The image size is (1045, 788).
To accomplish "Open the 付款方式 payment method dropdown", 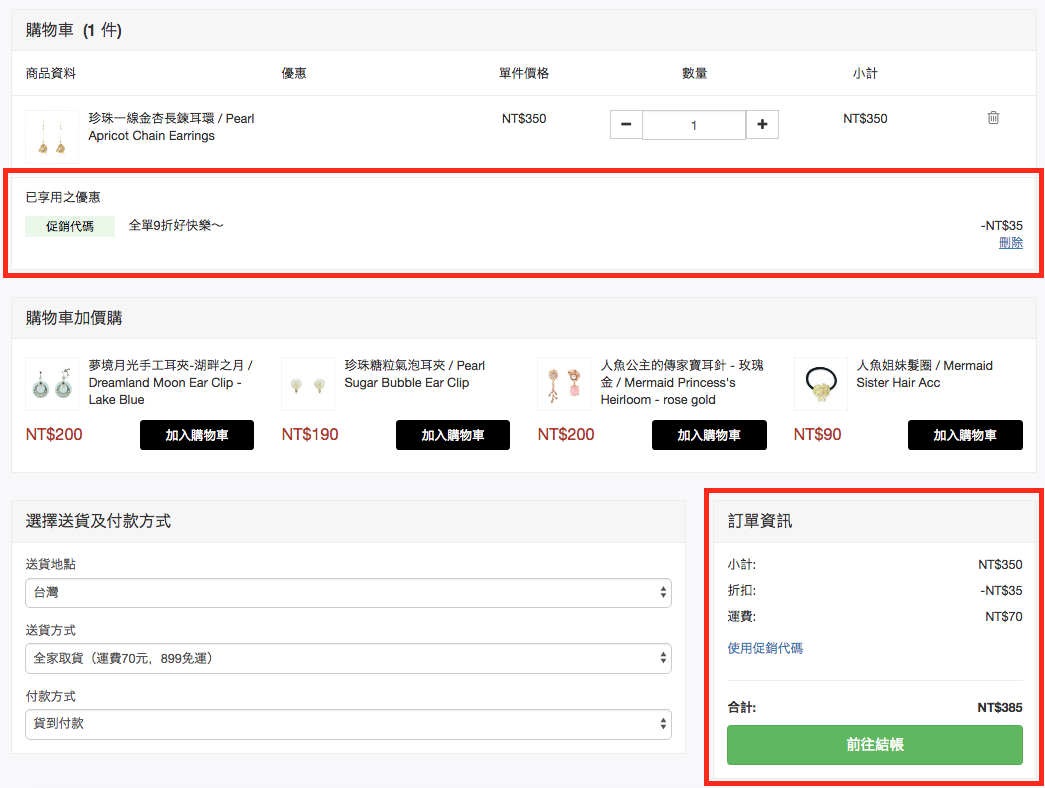I will click(x=348, y=724).
